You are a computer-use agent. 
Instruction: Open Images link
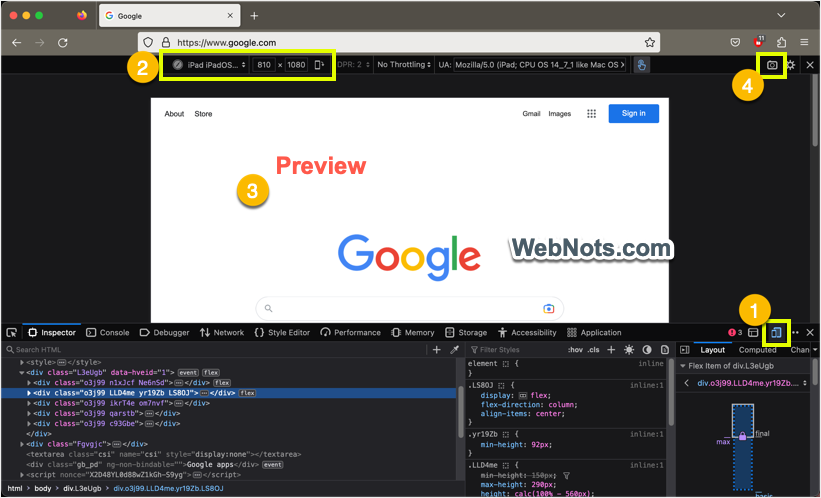(560, 114)
